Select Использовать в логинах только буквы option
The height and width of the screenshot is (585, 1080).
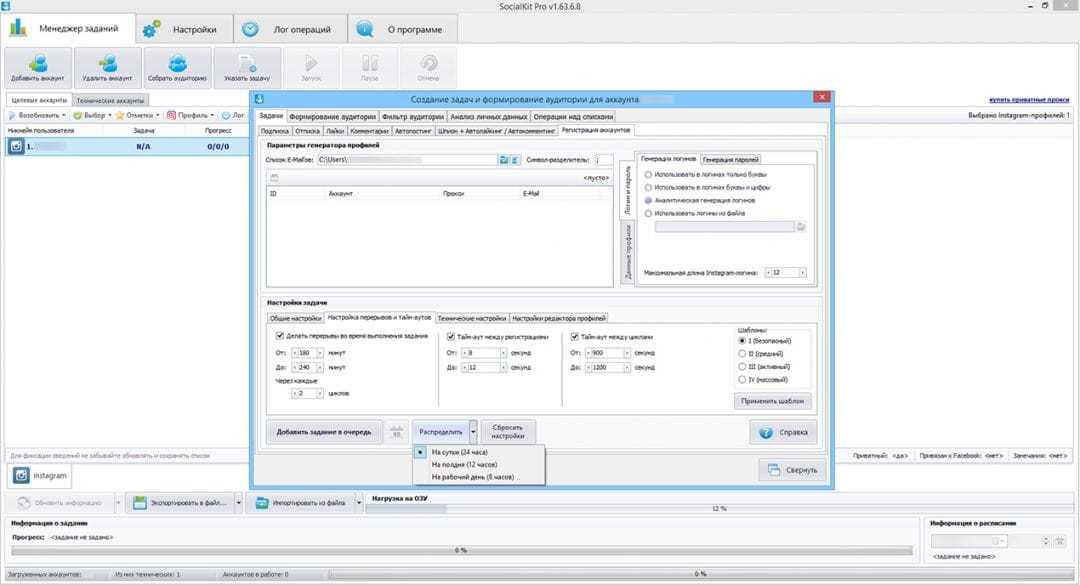tap(649, 174)
